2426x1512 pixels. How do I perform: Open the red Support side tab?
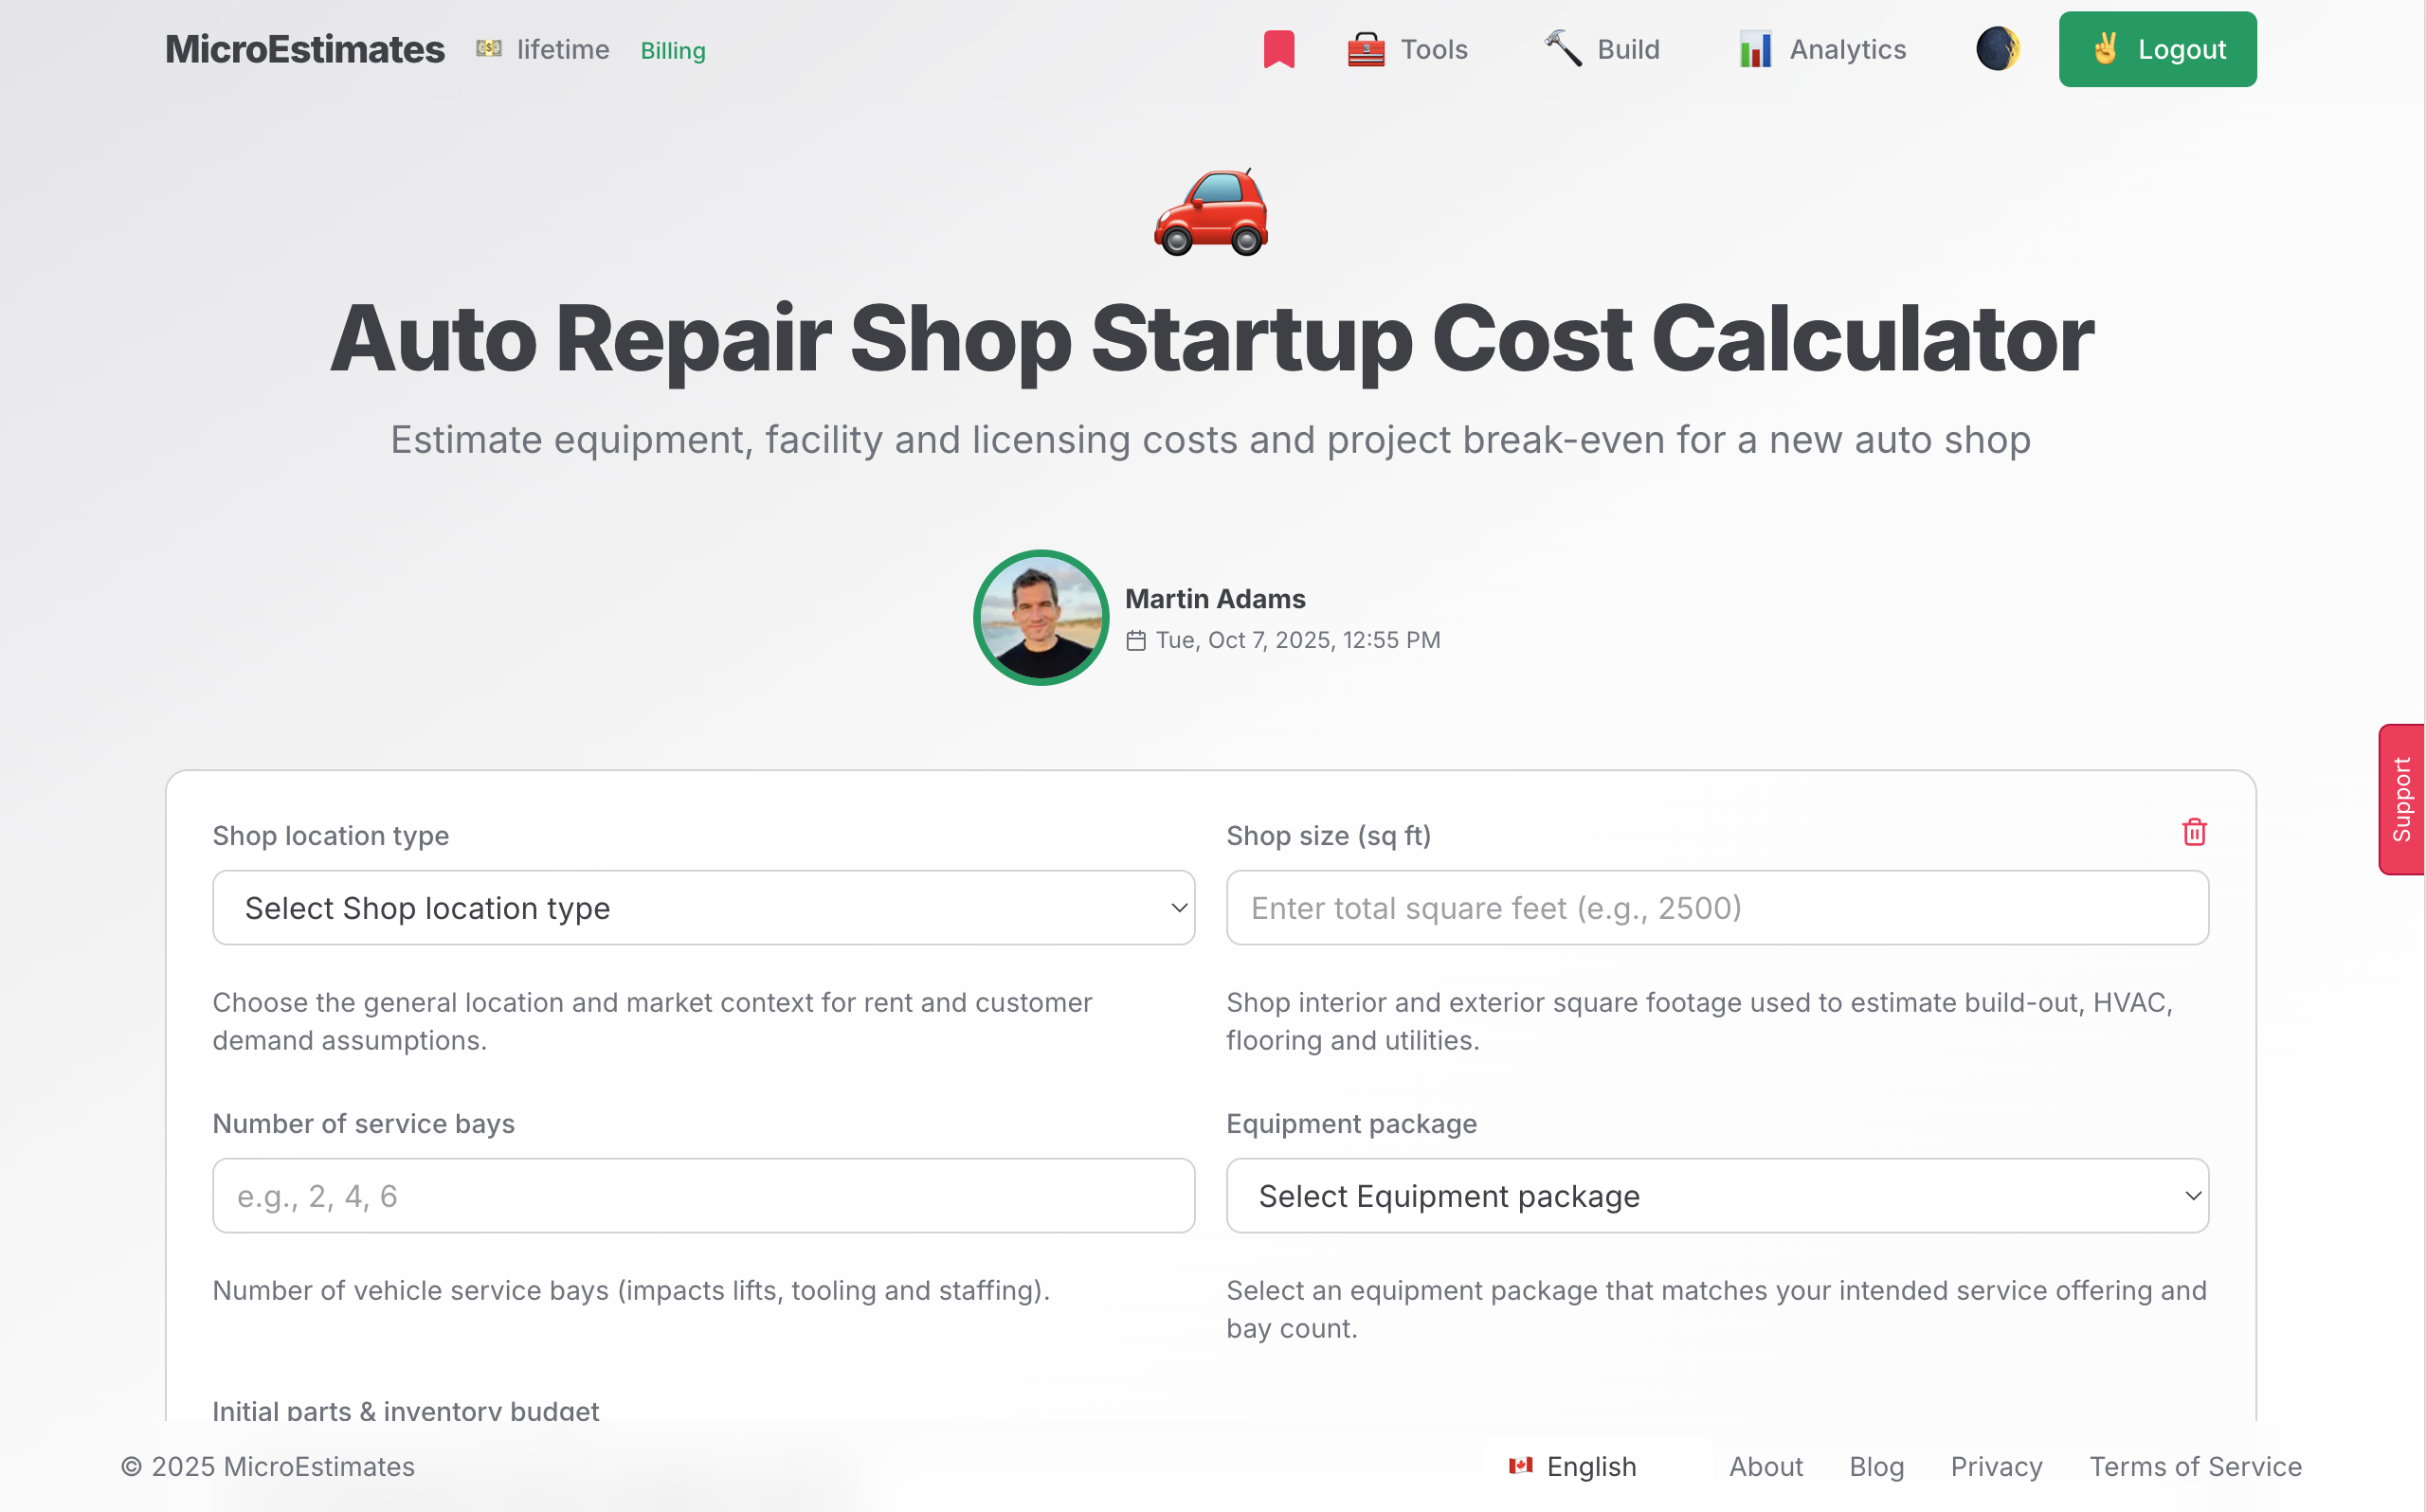[2401, 800]
